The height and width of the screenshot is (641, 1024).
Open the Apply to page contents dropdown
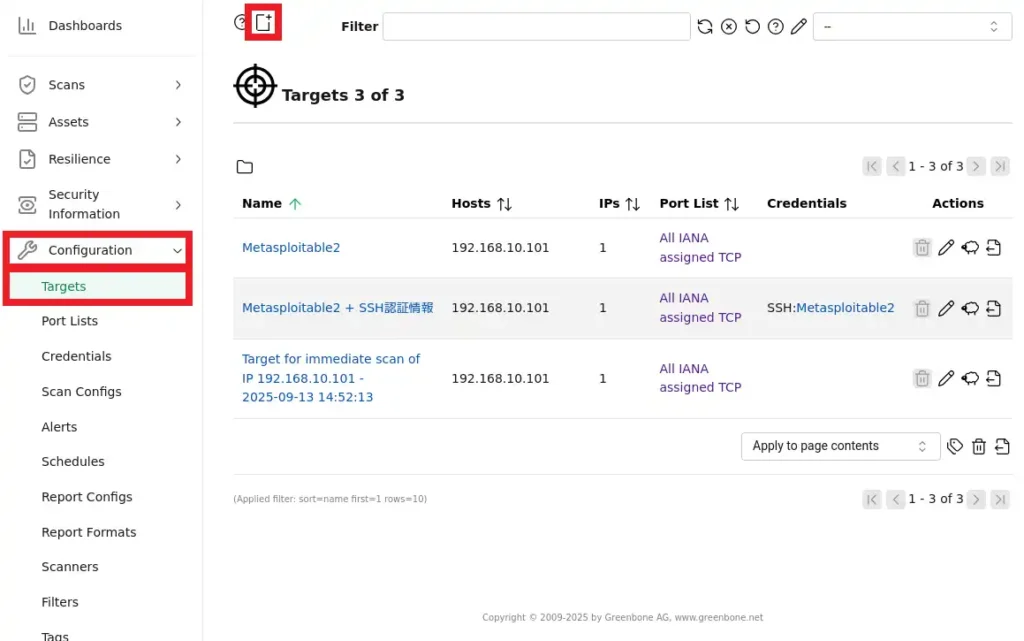click(840, 446)
